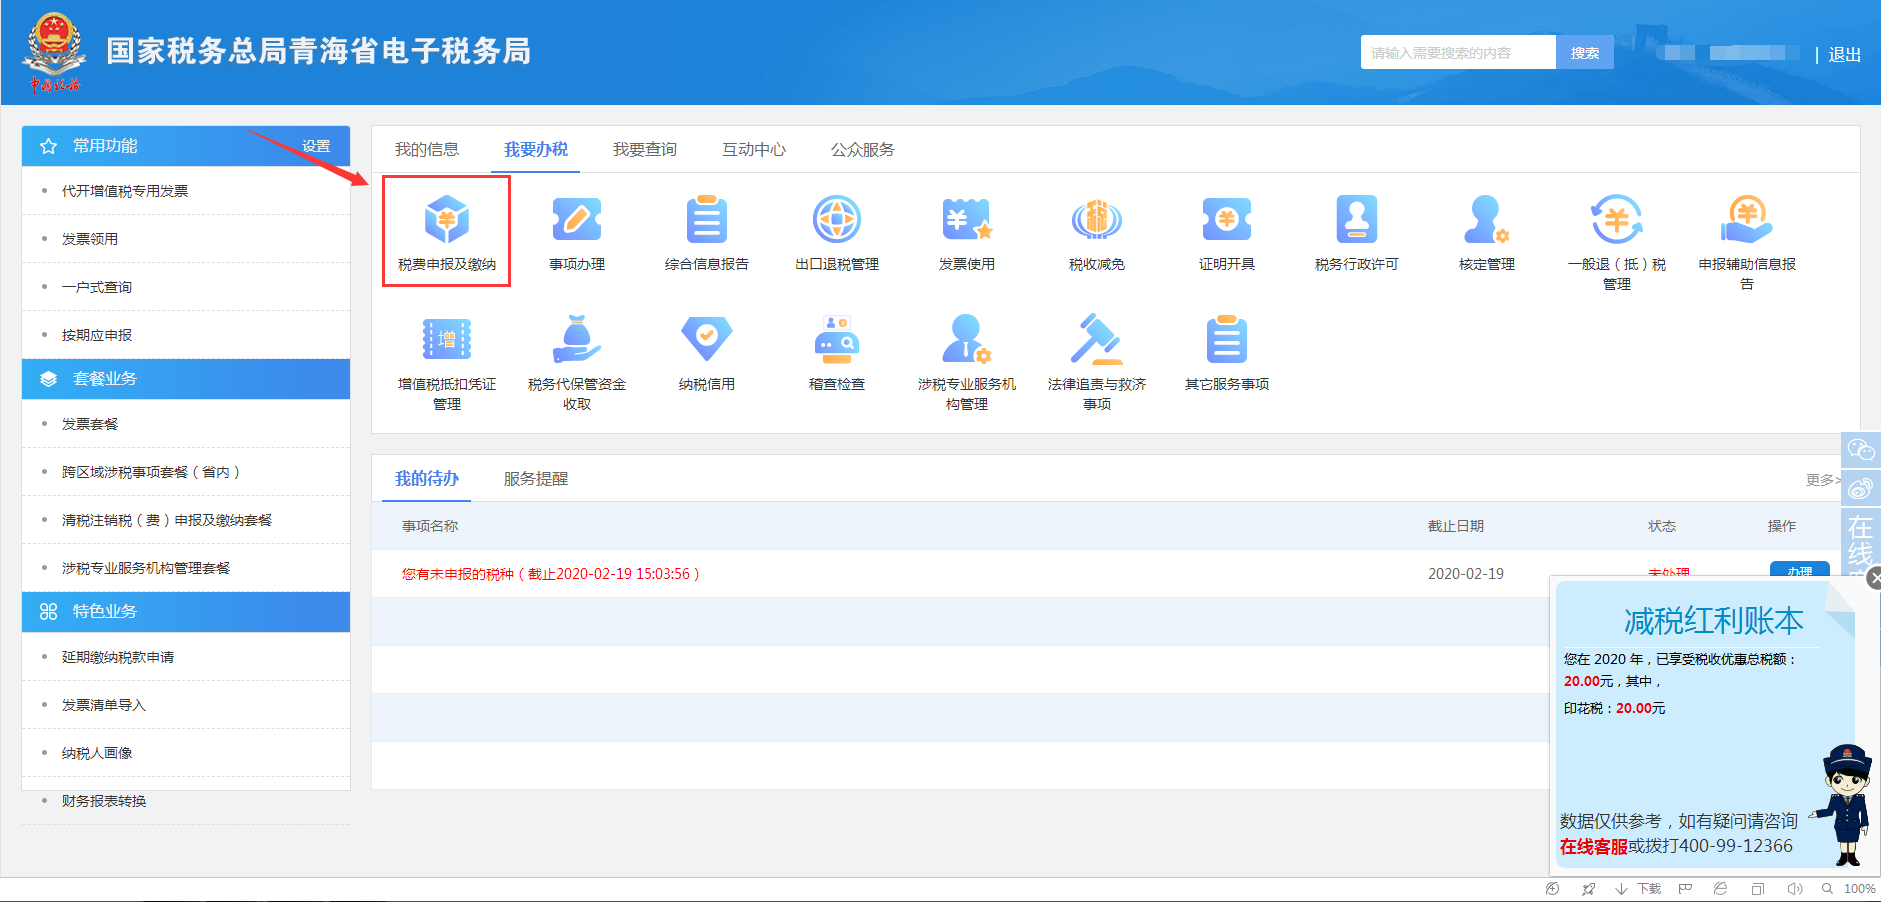Open 按期应申报 in sidebar

(x=97, y=335)
